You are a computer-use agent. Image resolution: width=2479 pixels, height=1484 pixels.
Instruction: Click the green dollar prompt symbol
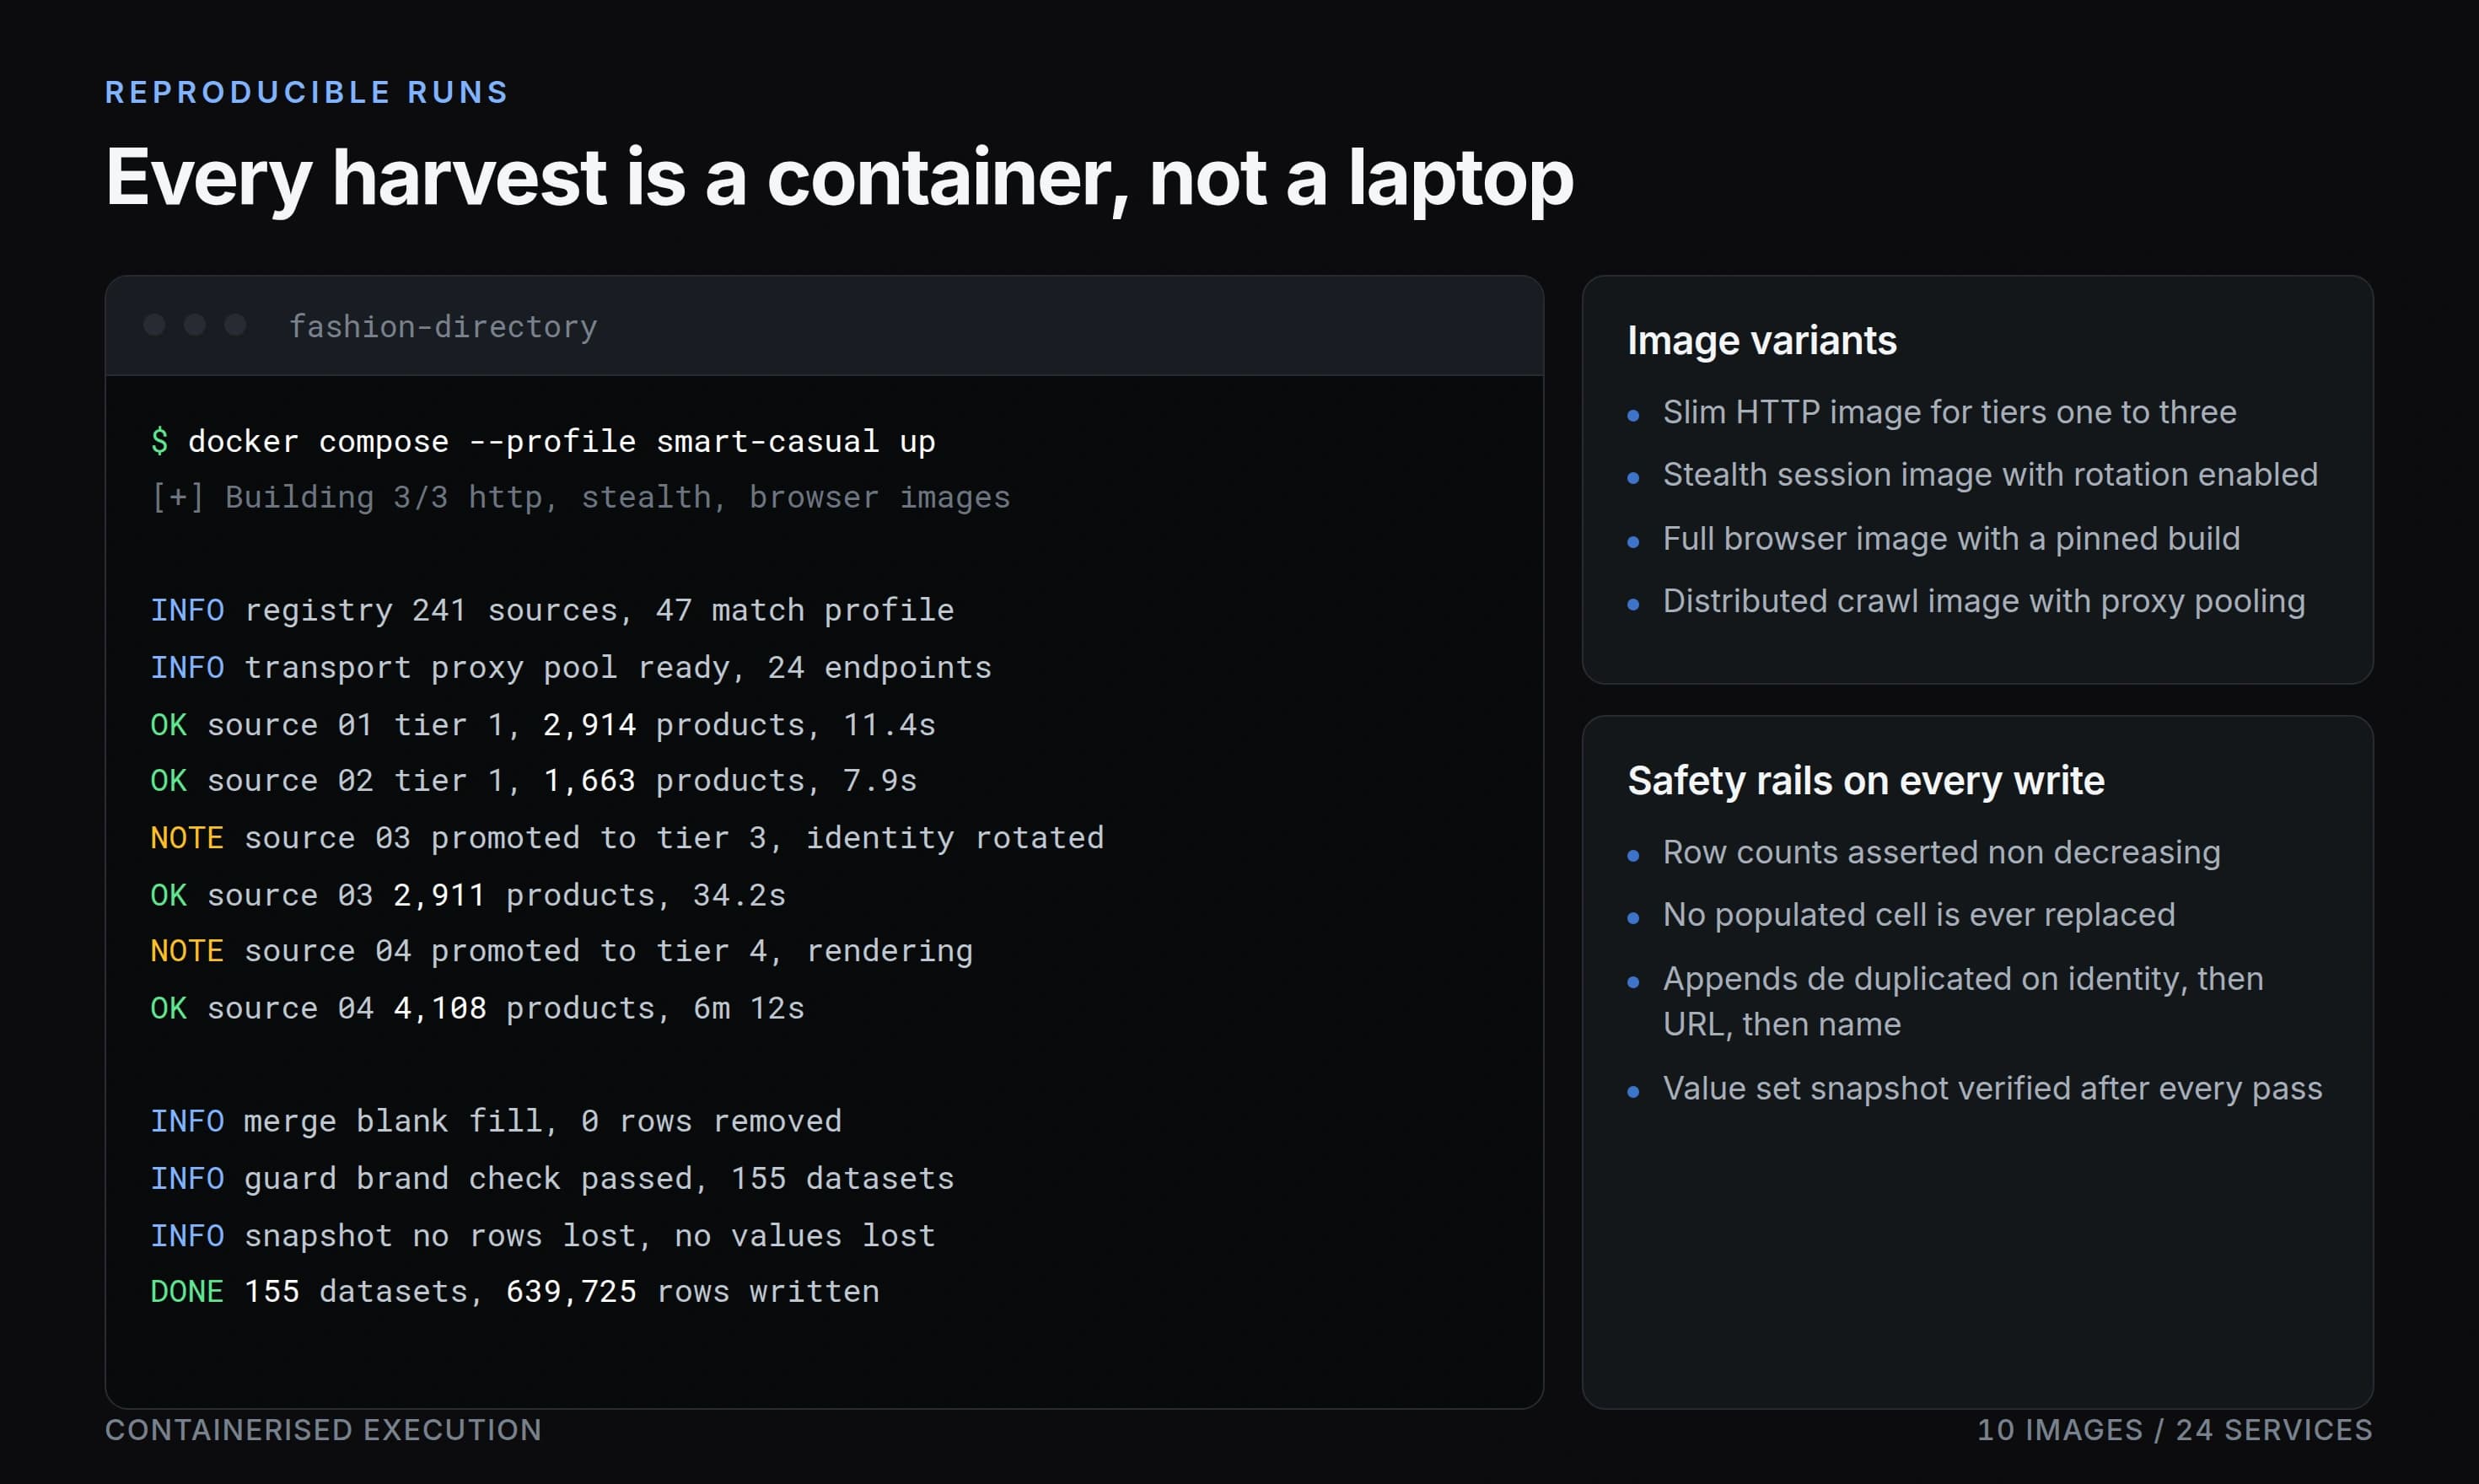click(x=159, y=441)
